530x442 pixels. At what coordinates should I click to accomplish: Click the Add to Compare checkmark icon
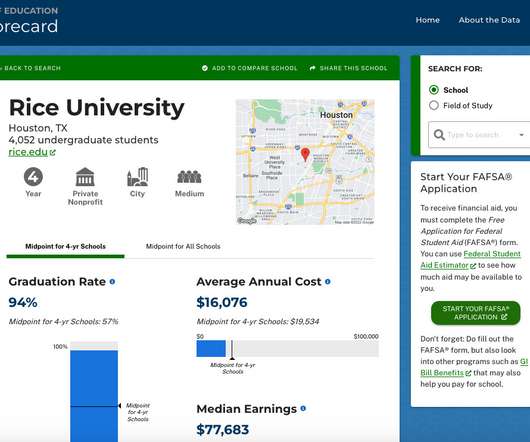[205, 68]
